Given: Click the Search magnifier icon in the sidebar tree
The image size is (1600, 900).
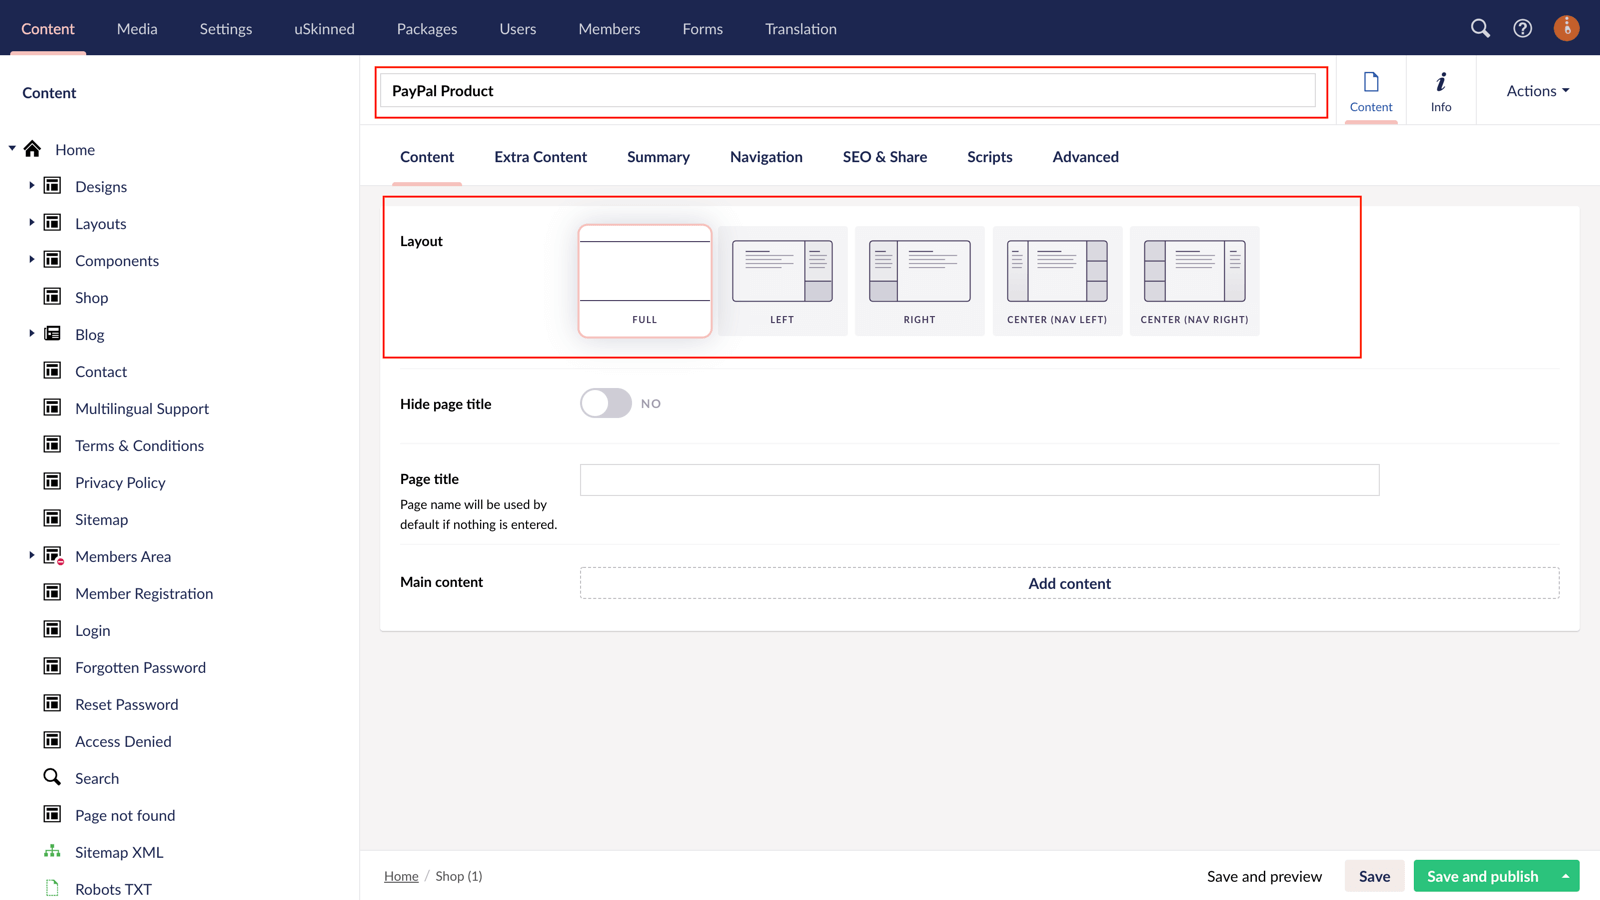Looking at the screenshot, I should point(52,777).
